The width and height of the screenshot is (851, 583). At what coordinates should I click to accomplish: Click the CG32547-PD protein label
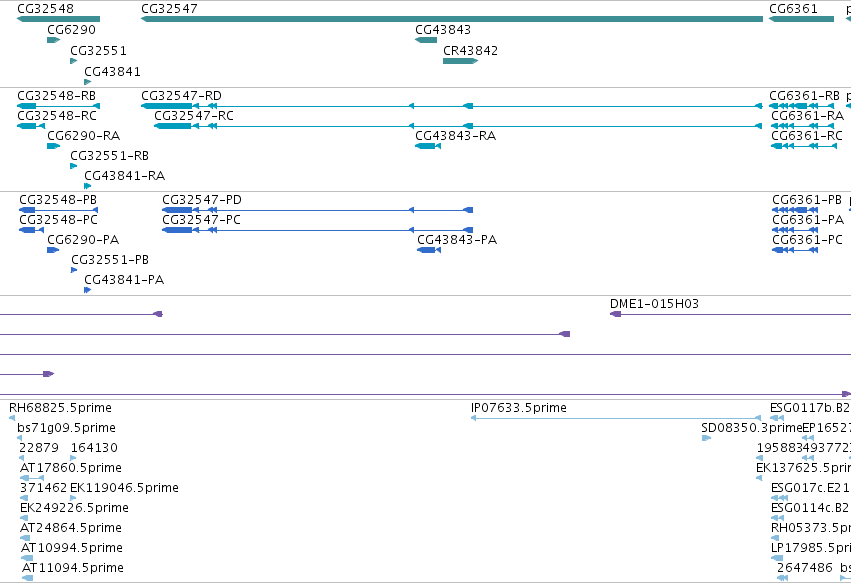click(202, 200)
